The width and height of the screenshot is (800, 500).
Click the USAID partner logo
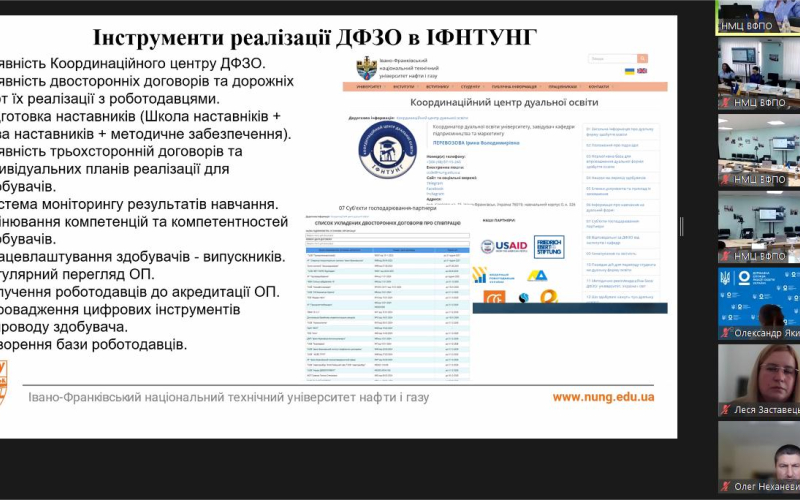coord(504,247)
